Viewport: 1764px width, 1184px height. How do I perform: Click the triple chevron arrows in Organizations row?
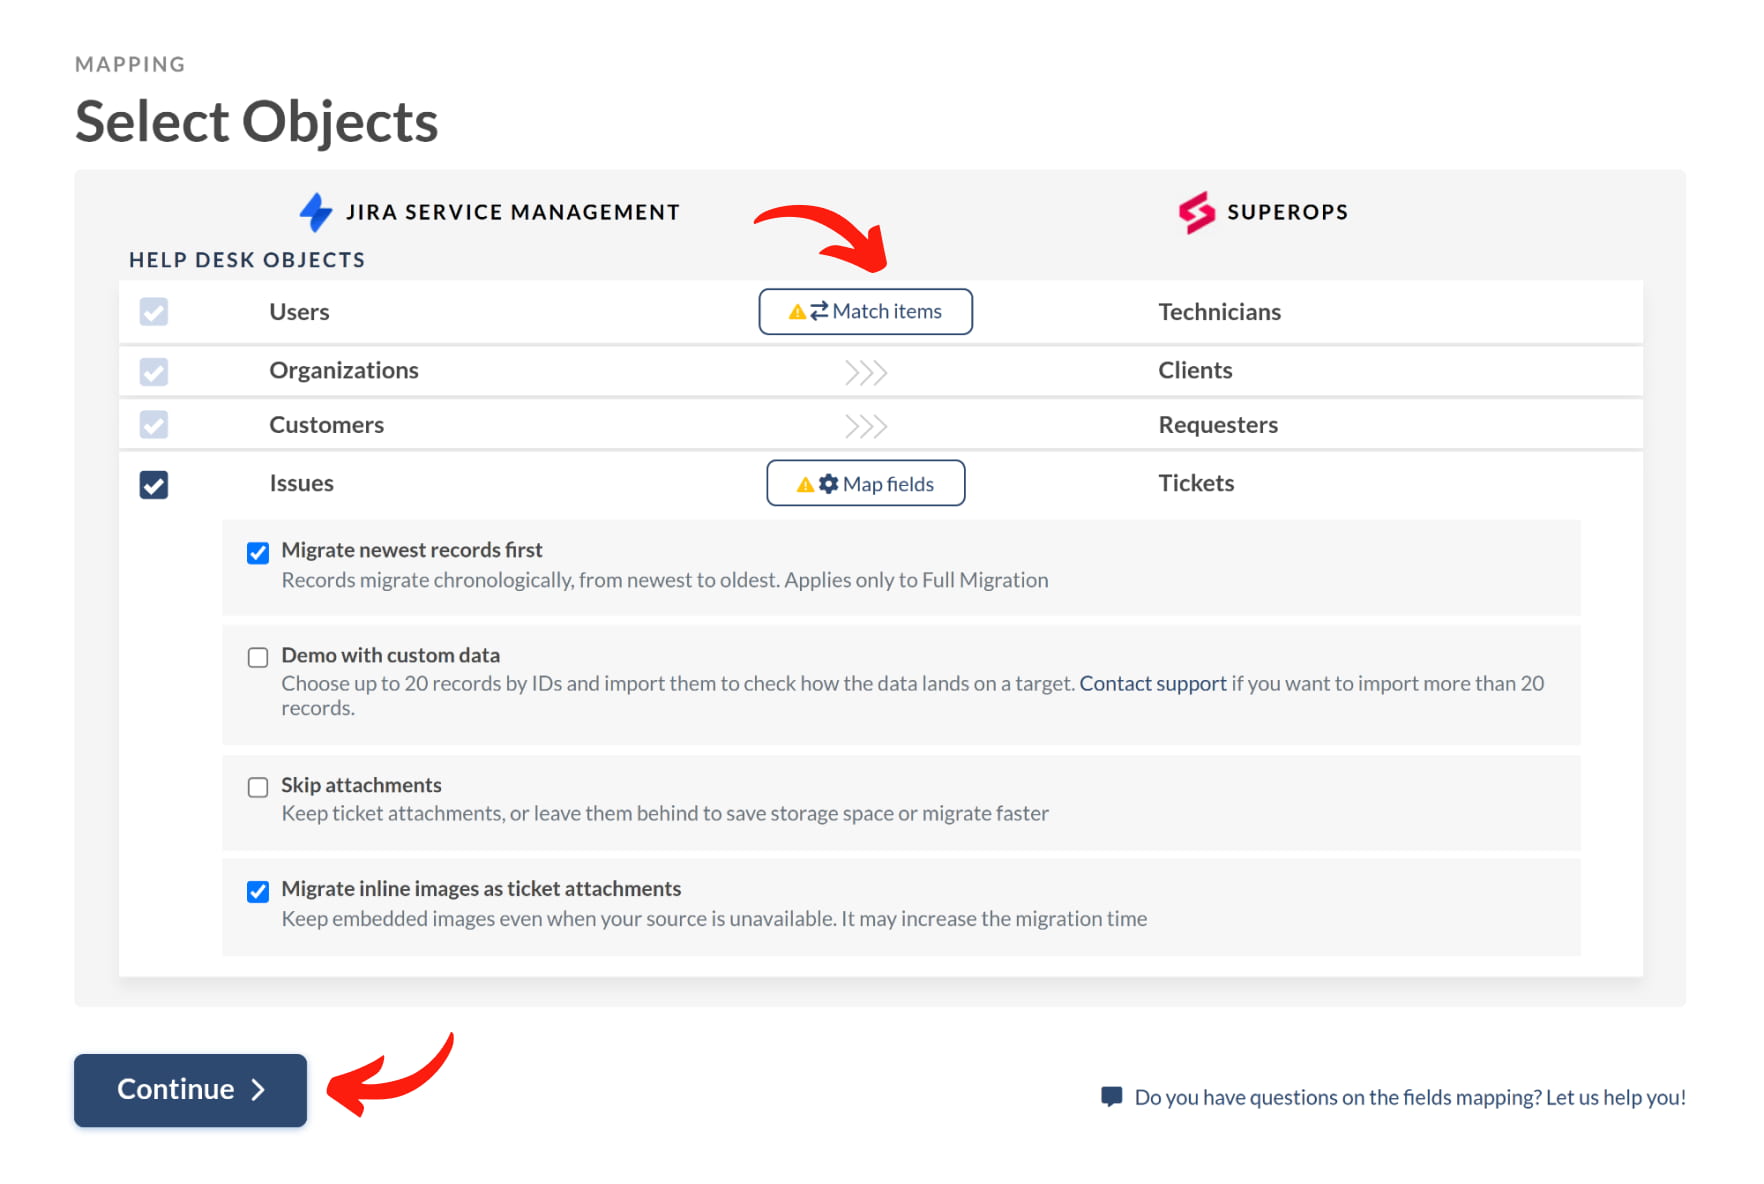click(x=866, y=373)
